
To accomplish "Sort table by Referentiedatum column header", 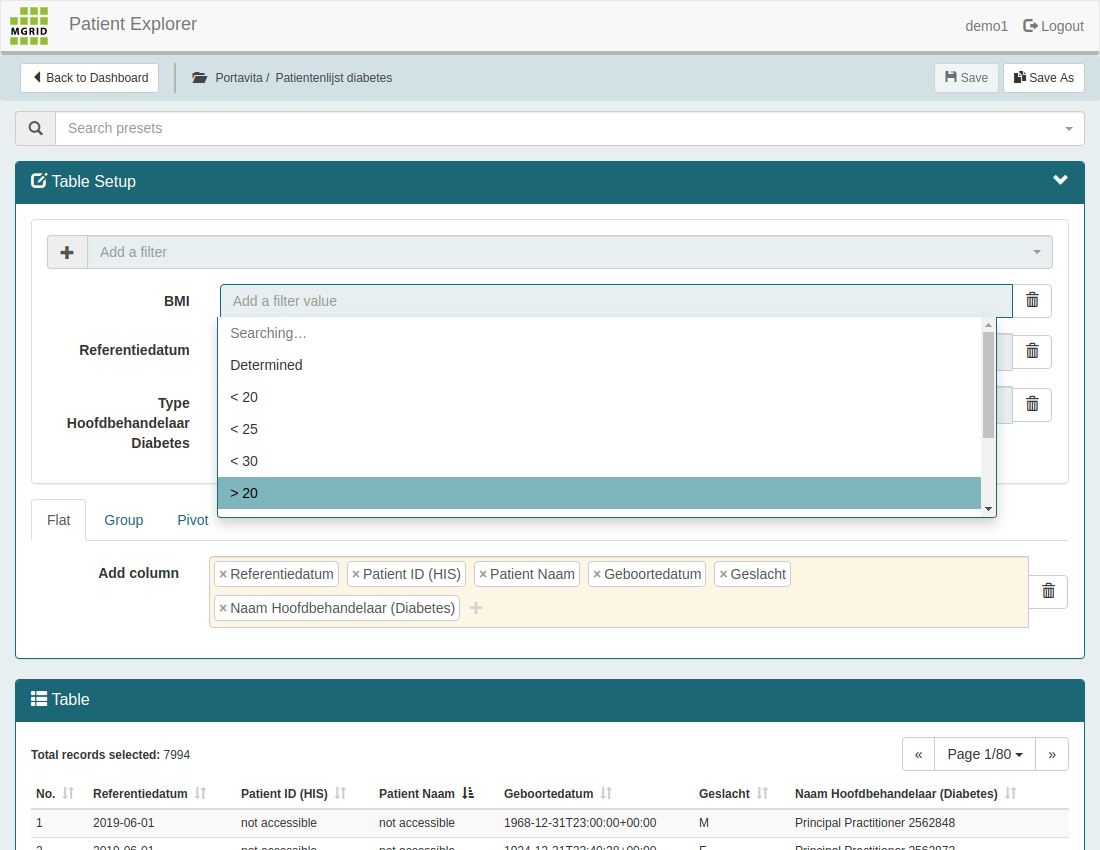I will pyautogui.click(x=200, y=793).
